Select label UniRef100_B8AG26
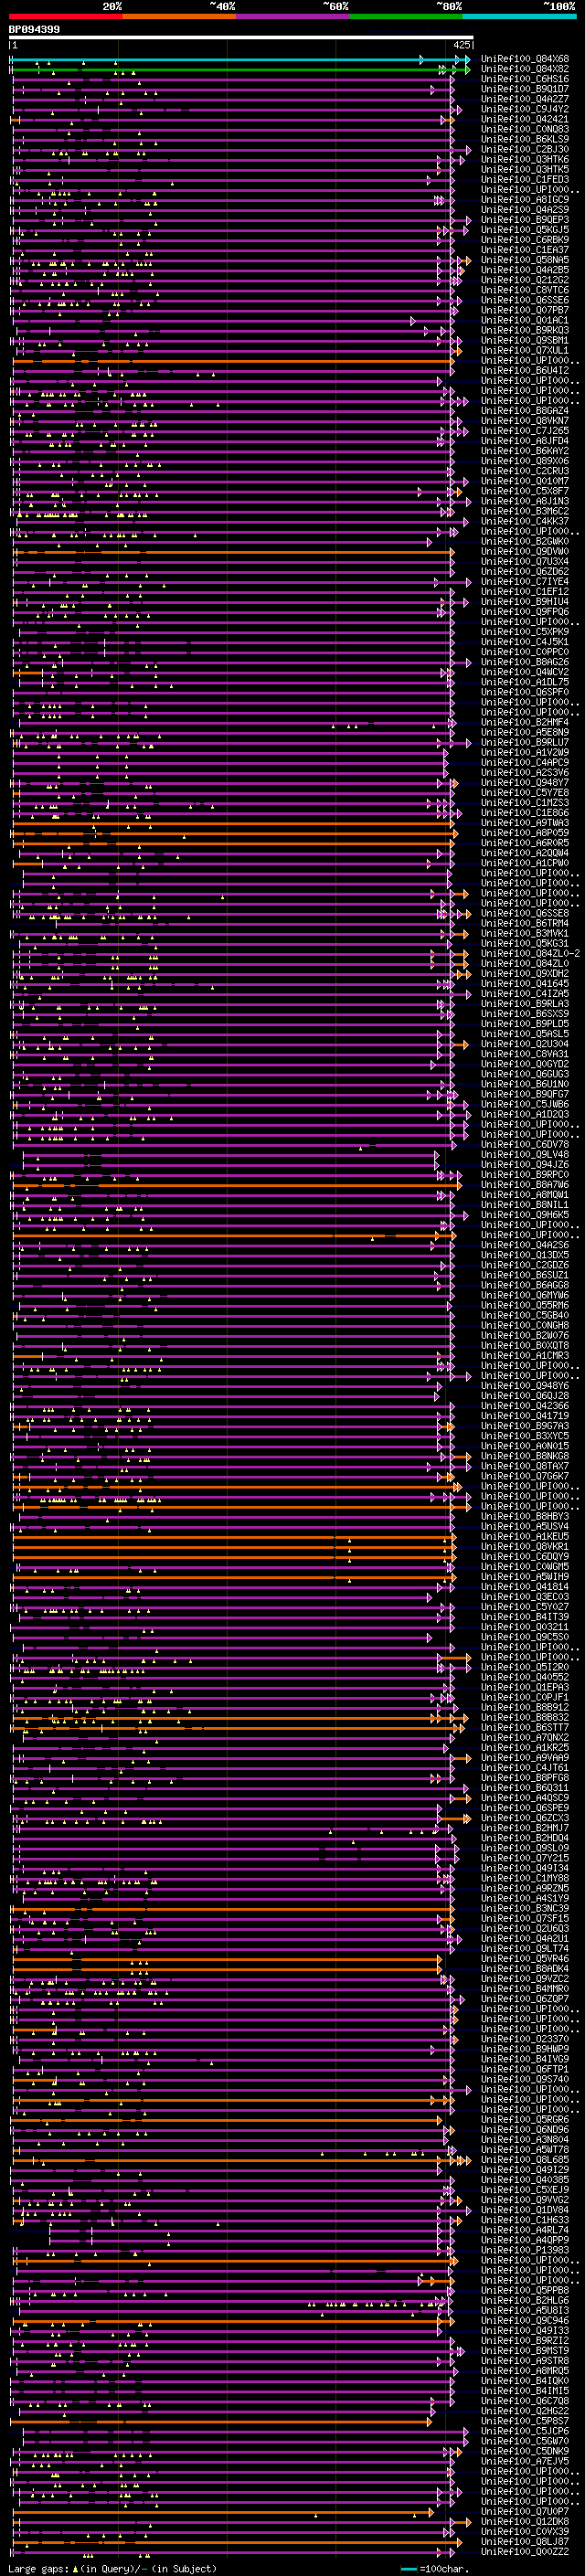Image resolution: width=585 pixels, height=2576 pixels. tap(525, 661)
